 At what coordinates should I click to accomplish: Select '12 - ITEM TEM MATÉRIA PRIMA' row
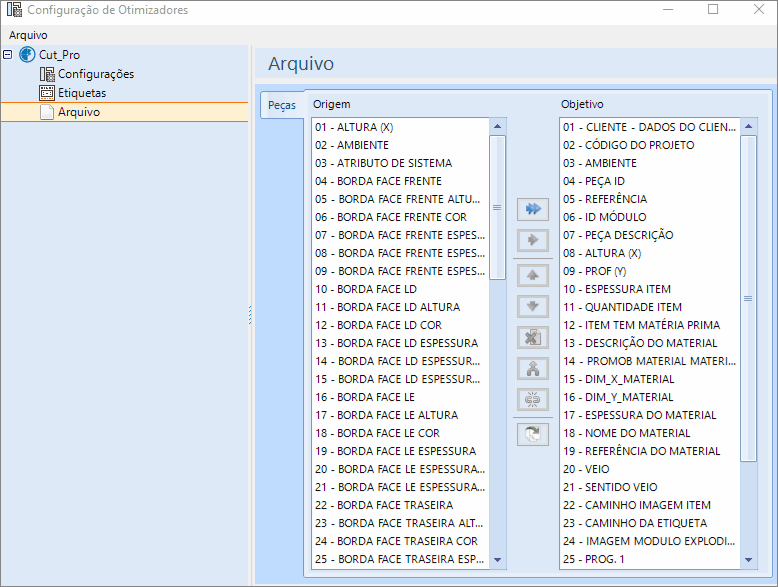650,325
